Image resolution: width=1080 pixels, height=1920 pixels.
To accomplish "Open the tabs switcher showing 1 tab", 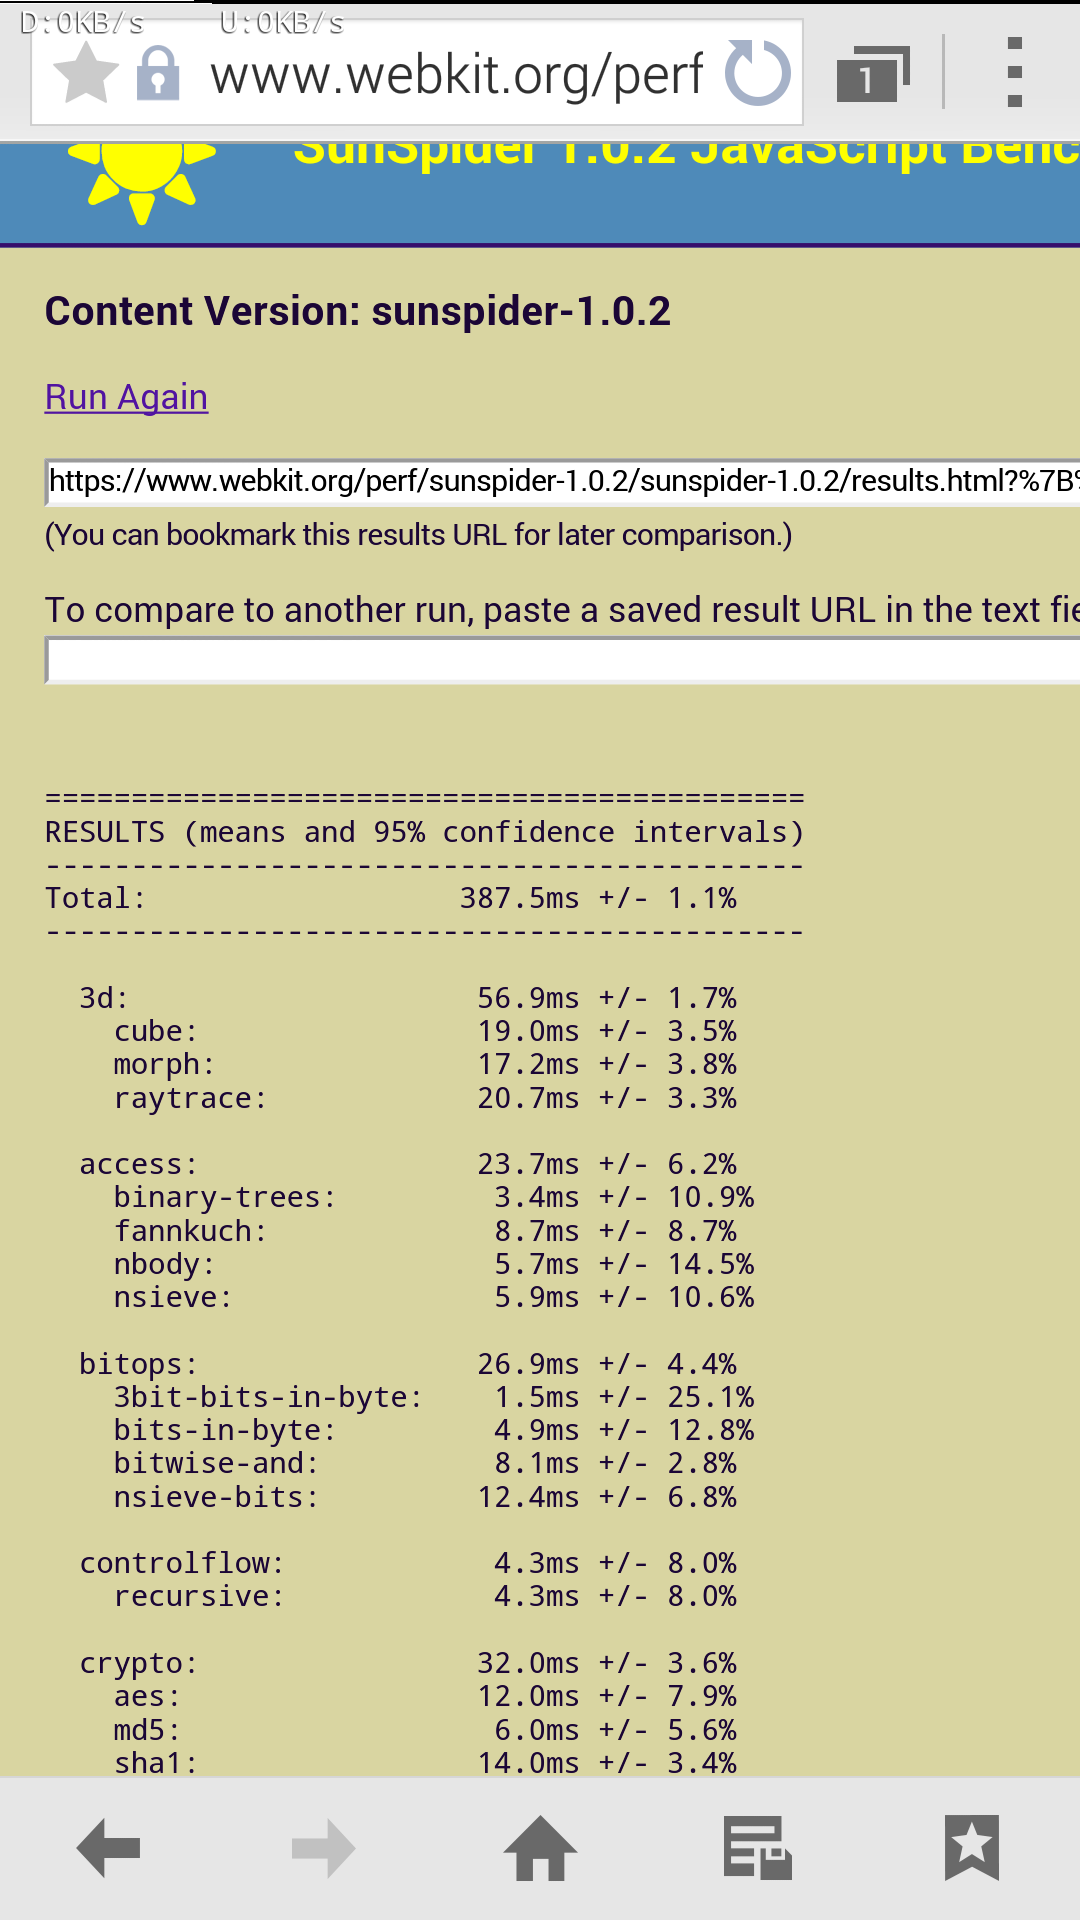I will click(873, 73).
